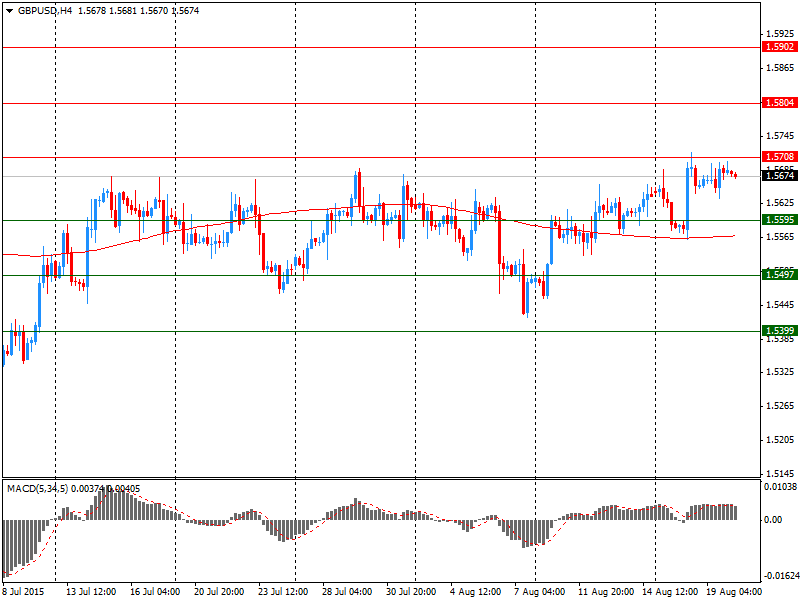Image resolution: width=800 pixels, height=600 pixels.
Task: Click the 7 Aug 04:00 time label
Action: click(539, 592)
